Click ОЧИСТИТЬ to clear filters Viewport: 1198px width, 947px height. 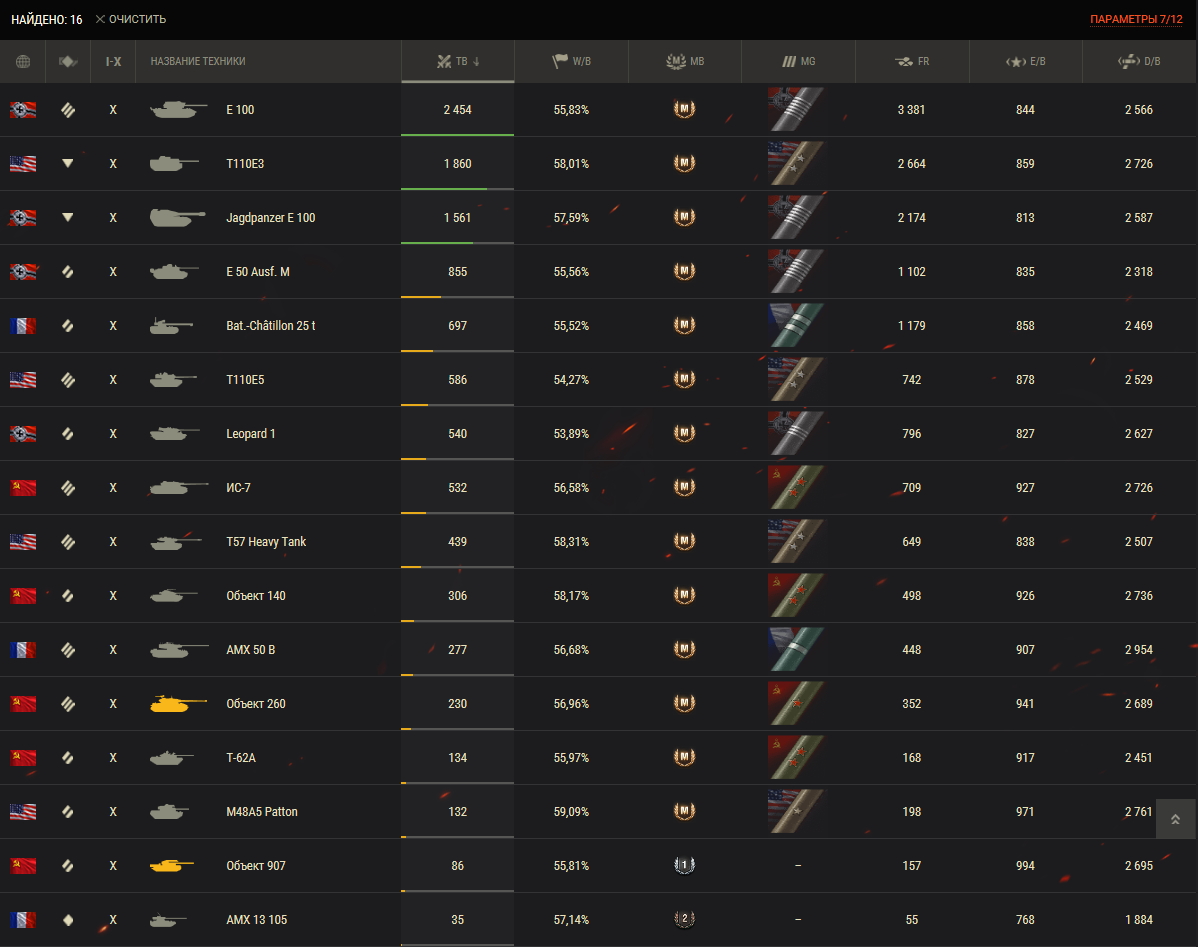coord(131,19)
